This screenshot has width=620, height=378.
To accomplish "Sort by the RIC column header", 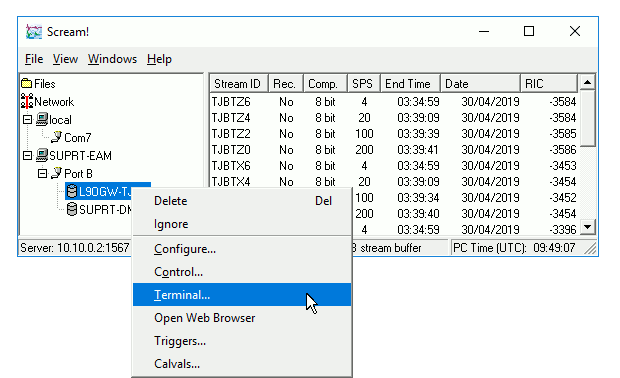I will (549, 83).
